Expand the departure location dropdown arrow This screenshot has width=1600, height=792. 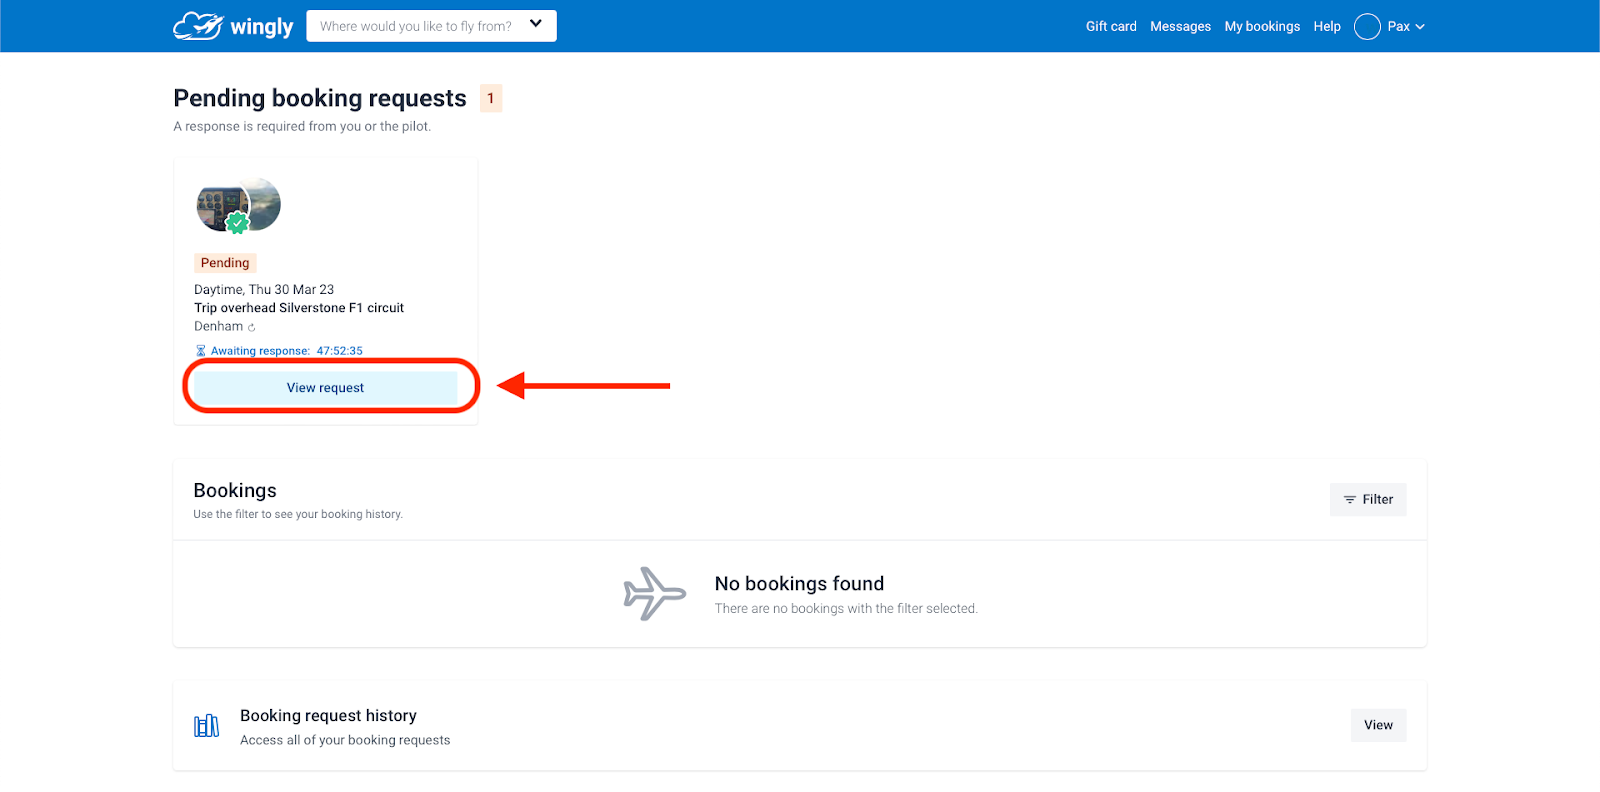tap(536, 24)
